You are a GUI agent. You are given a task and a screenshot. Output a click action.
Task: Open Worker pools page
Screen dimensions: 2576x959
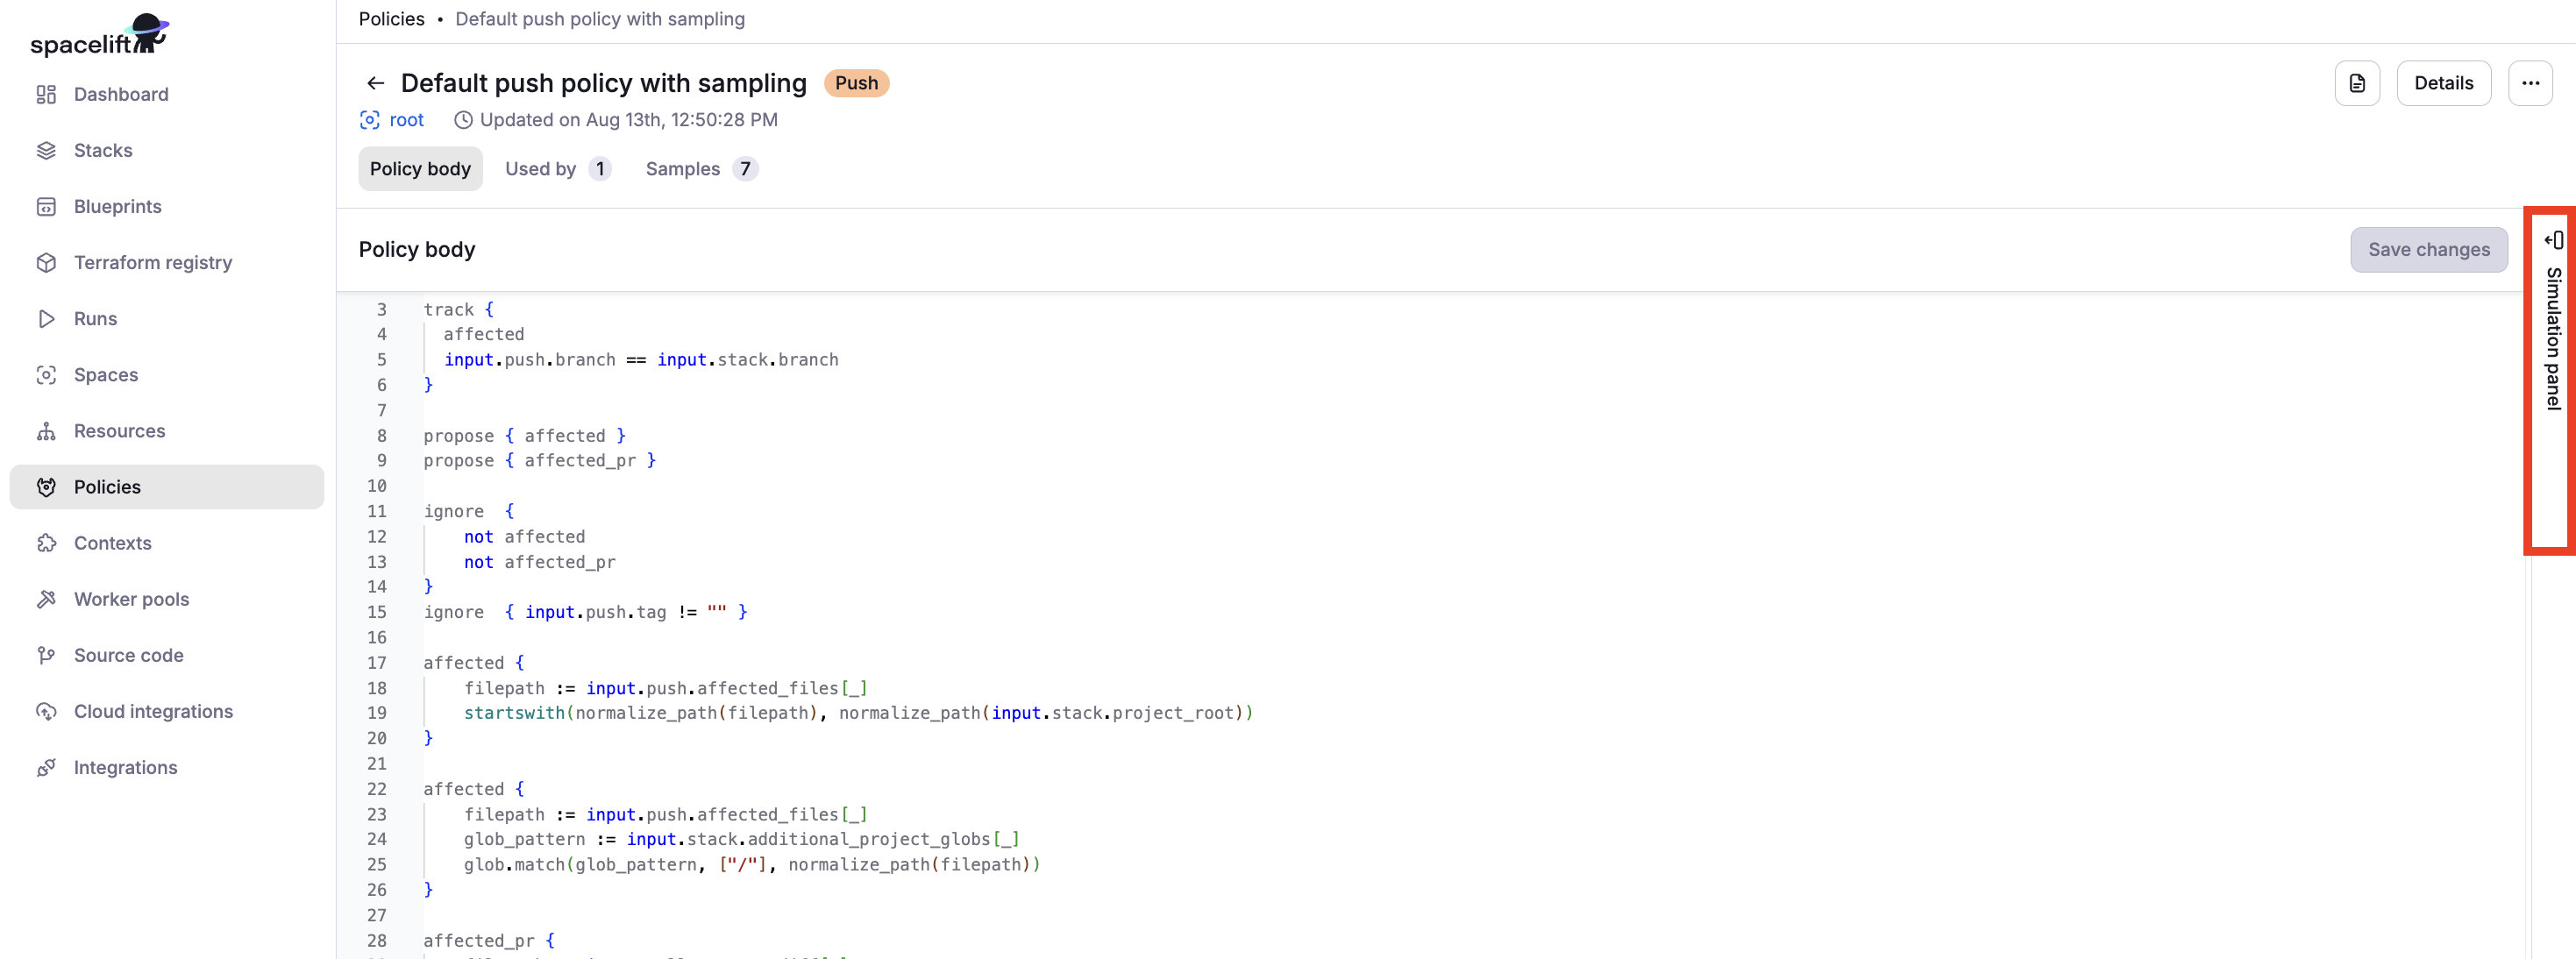(x=131, y=599)
